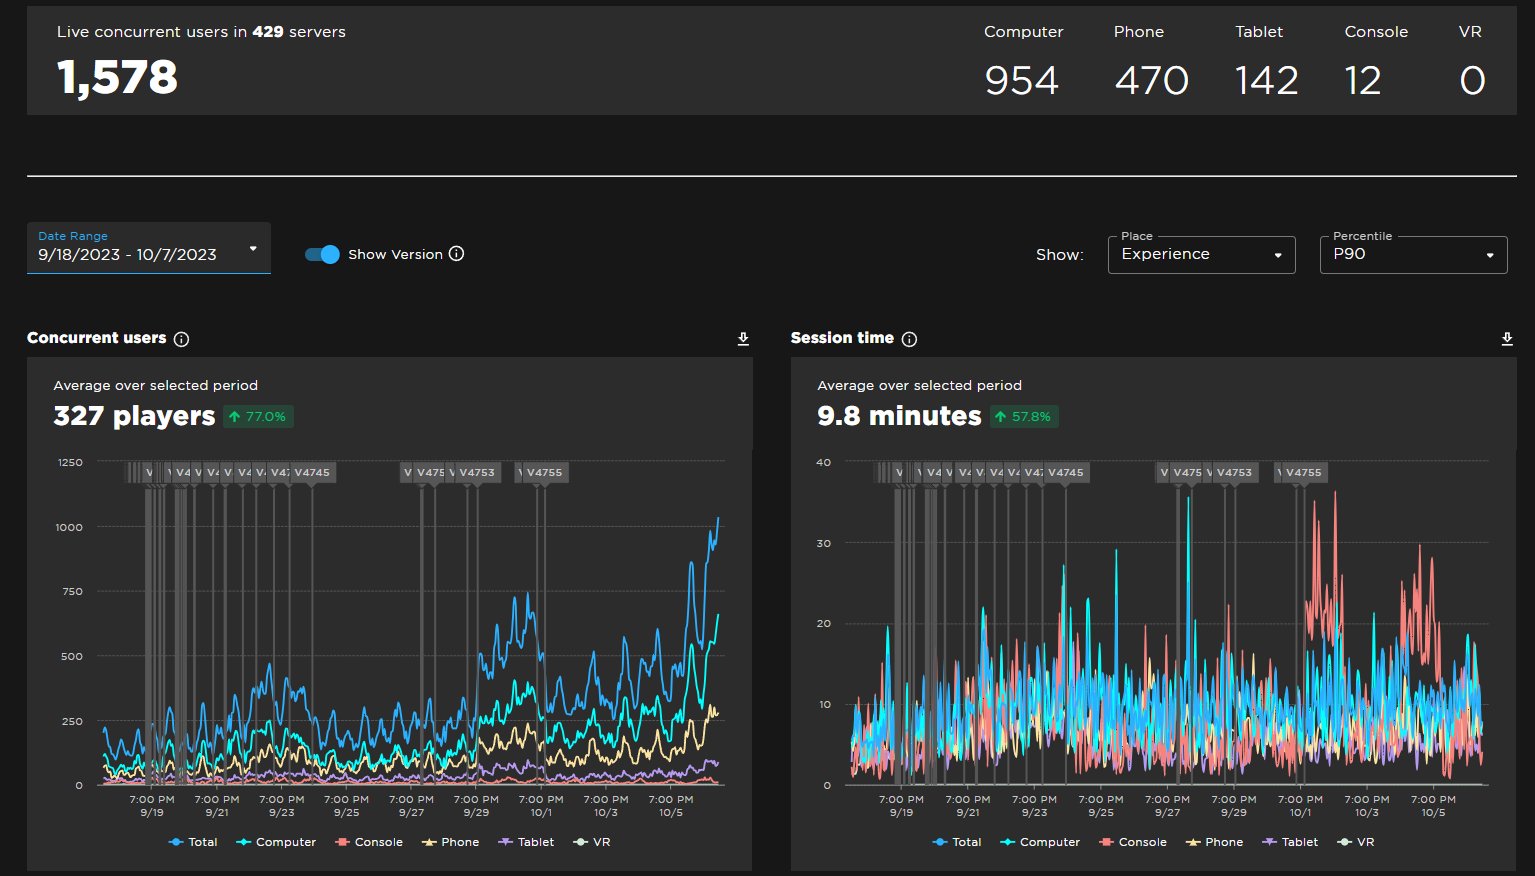The width and height of the screenshot is (1535, 876).
Task: Click the info icon next to Show Version
Action: pos(456,254)
